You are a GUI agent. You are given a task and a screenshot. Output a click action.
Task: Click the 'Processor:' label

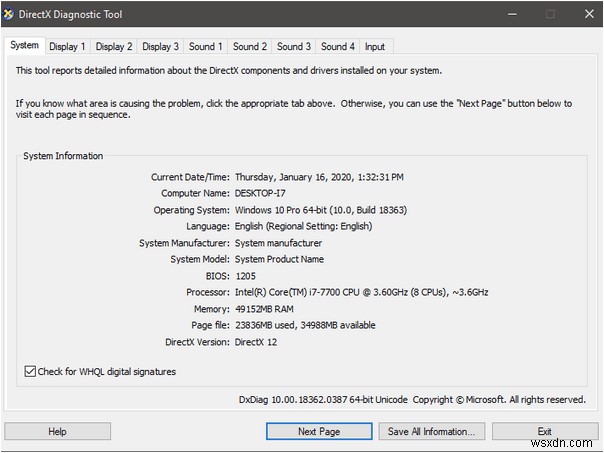coord(208,292)
